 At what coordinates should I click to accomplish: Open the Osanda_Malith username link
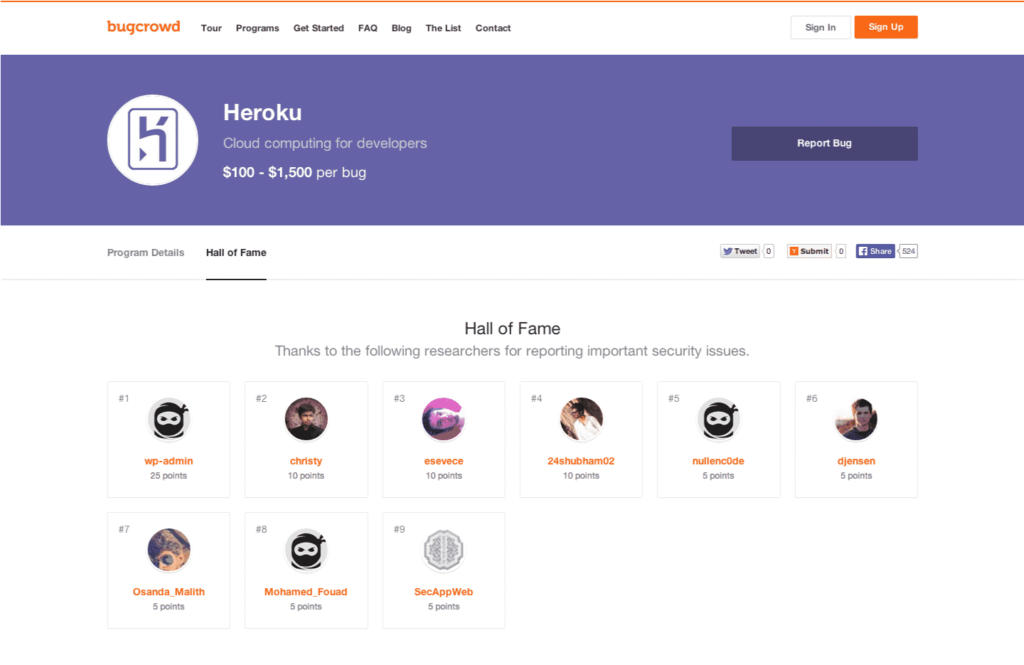click(169, 592)
